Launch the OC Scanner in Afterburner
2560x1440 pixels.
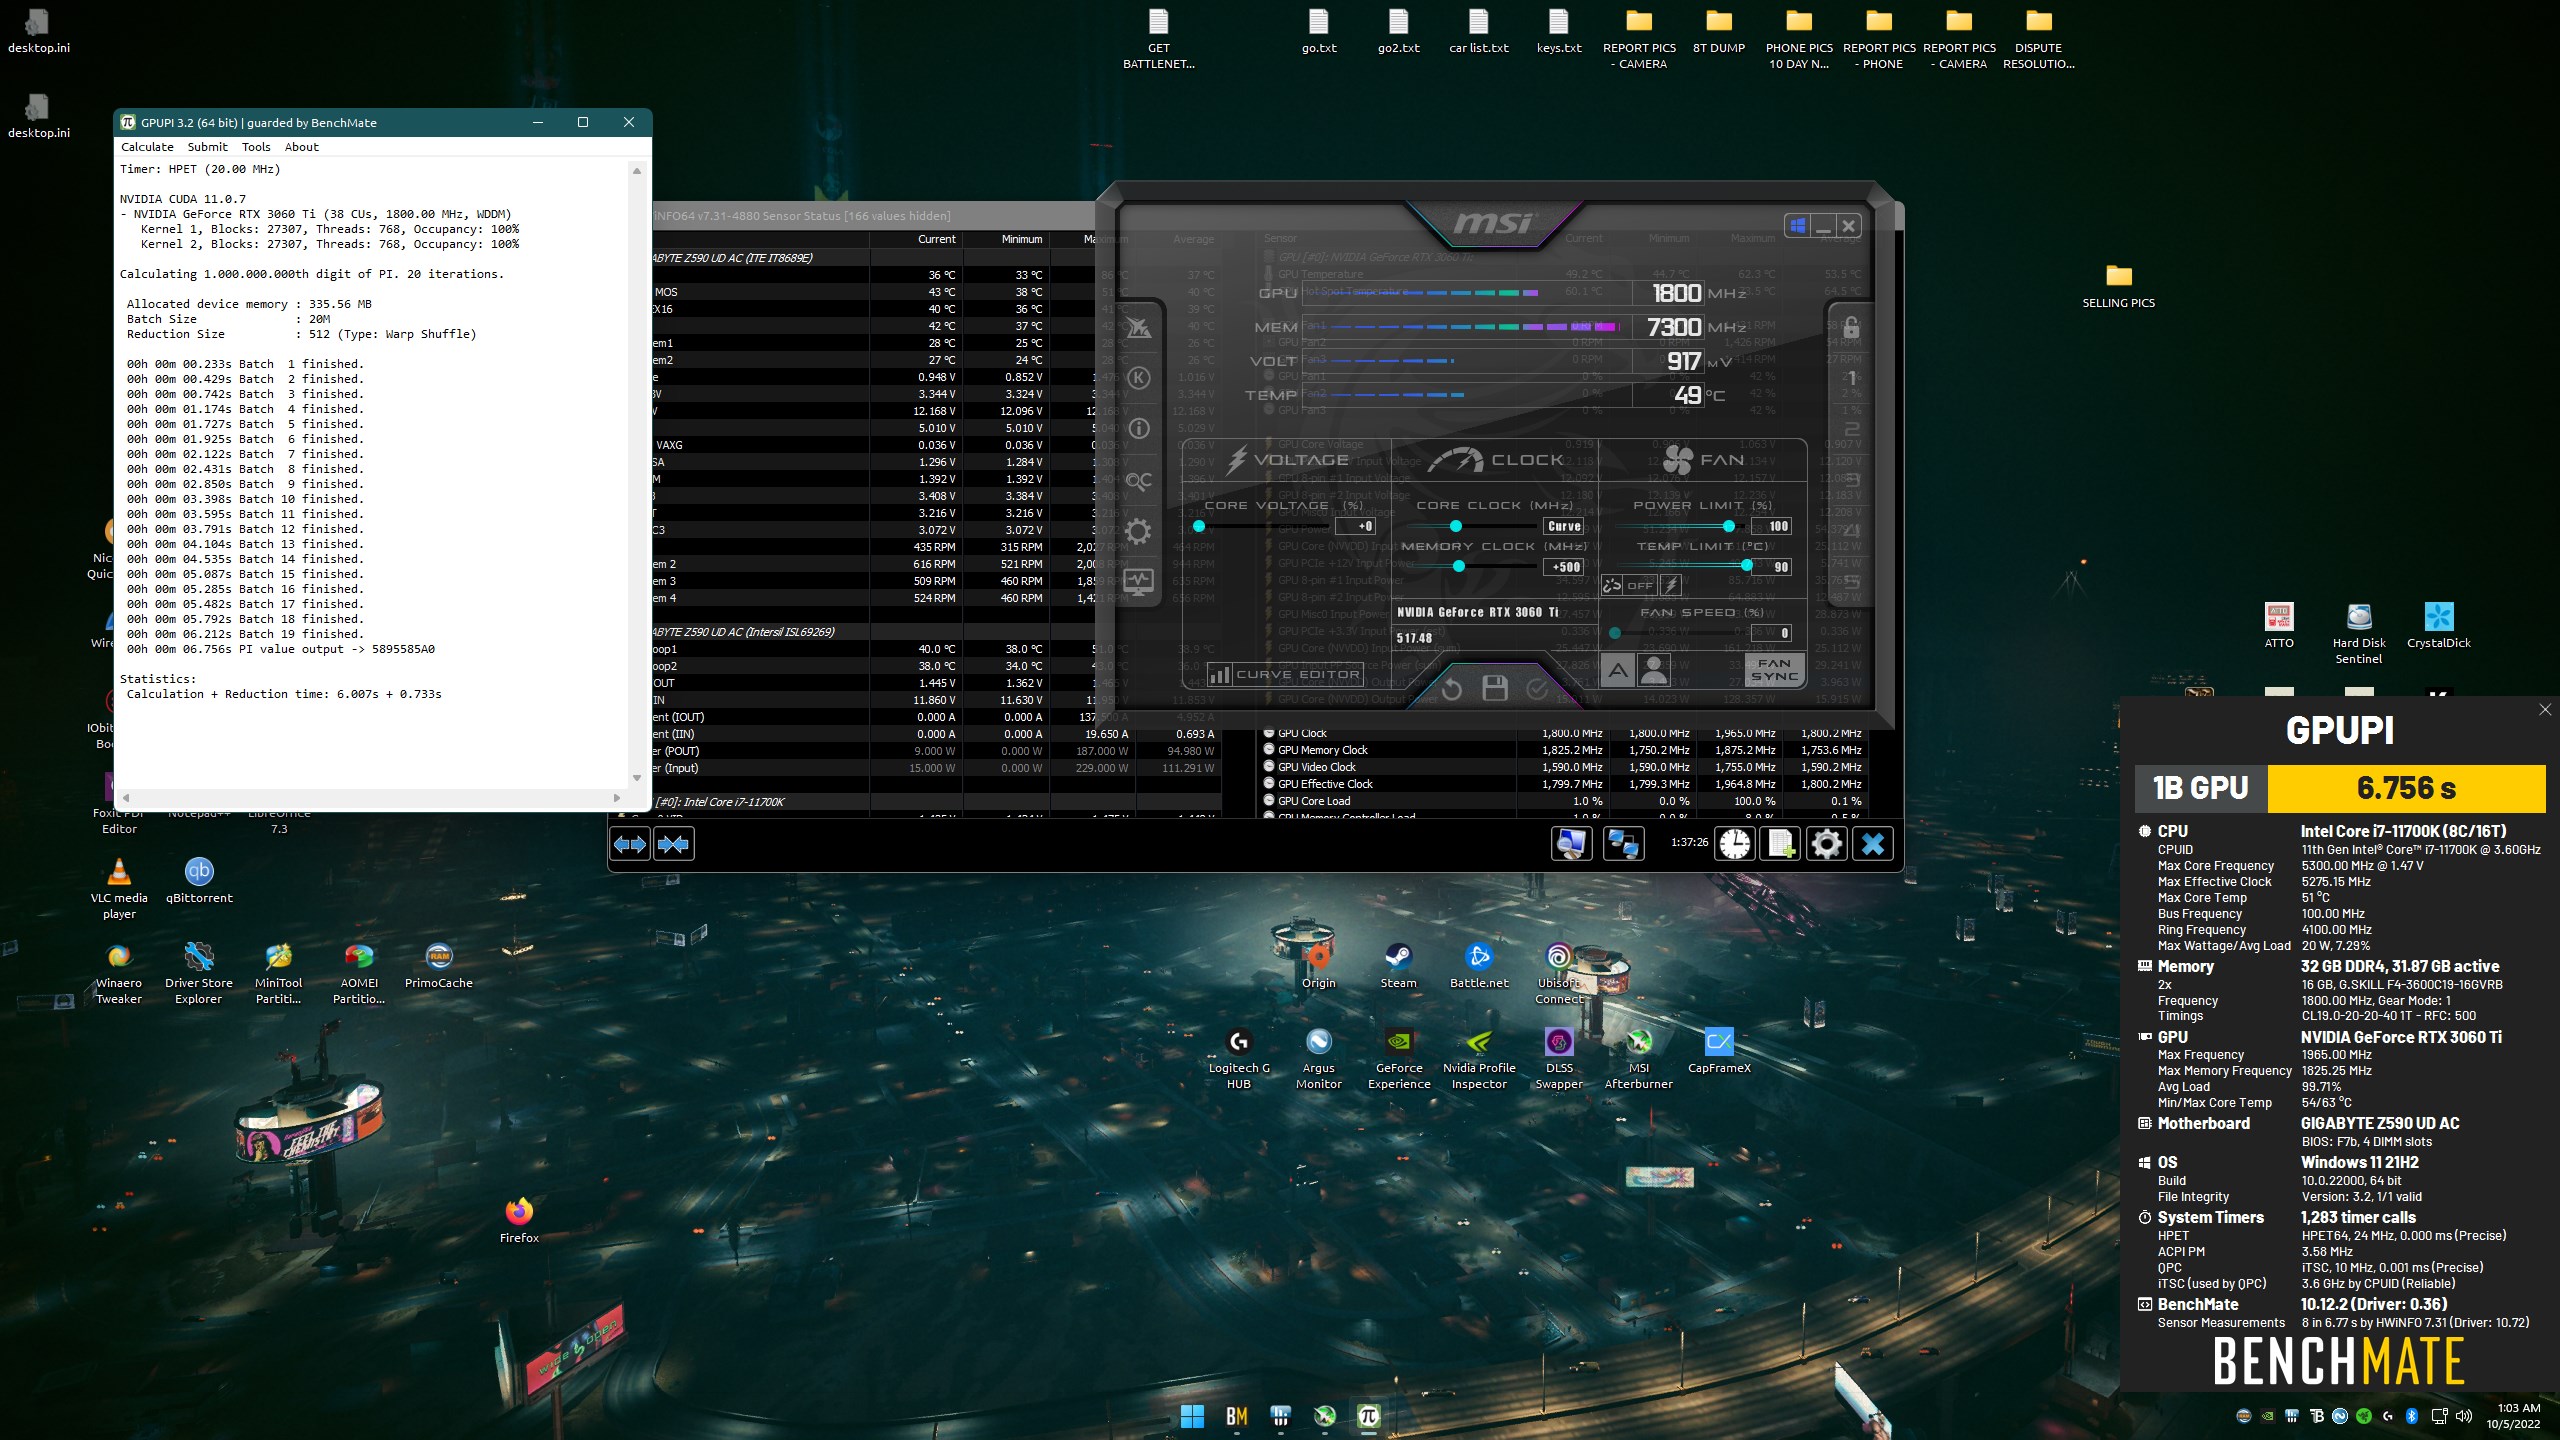pyautogui.click(x=1138, y=481)
